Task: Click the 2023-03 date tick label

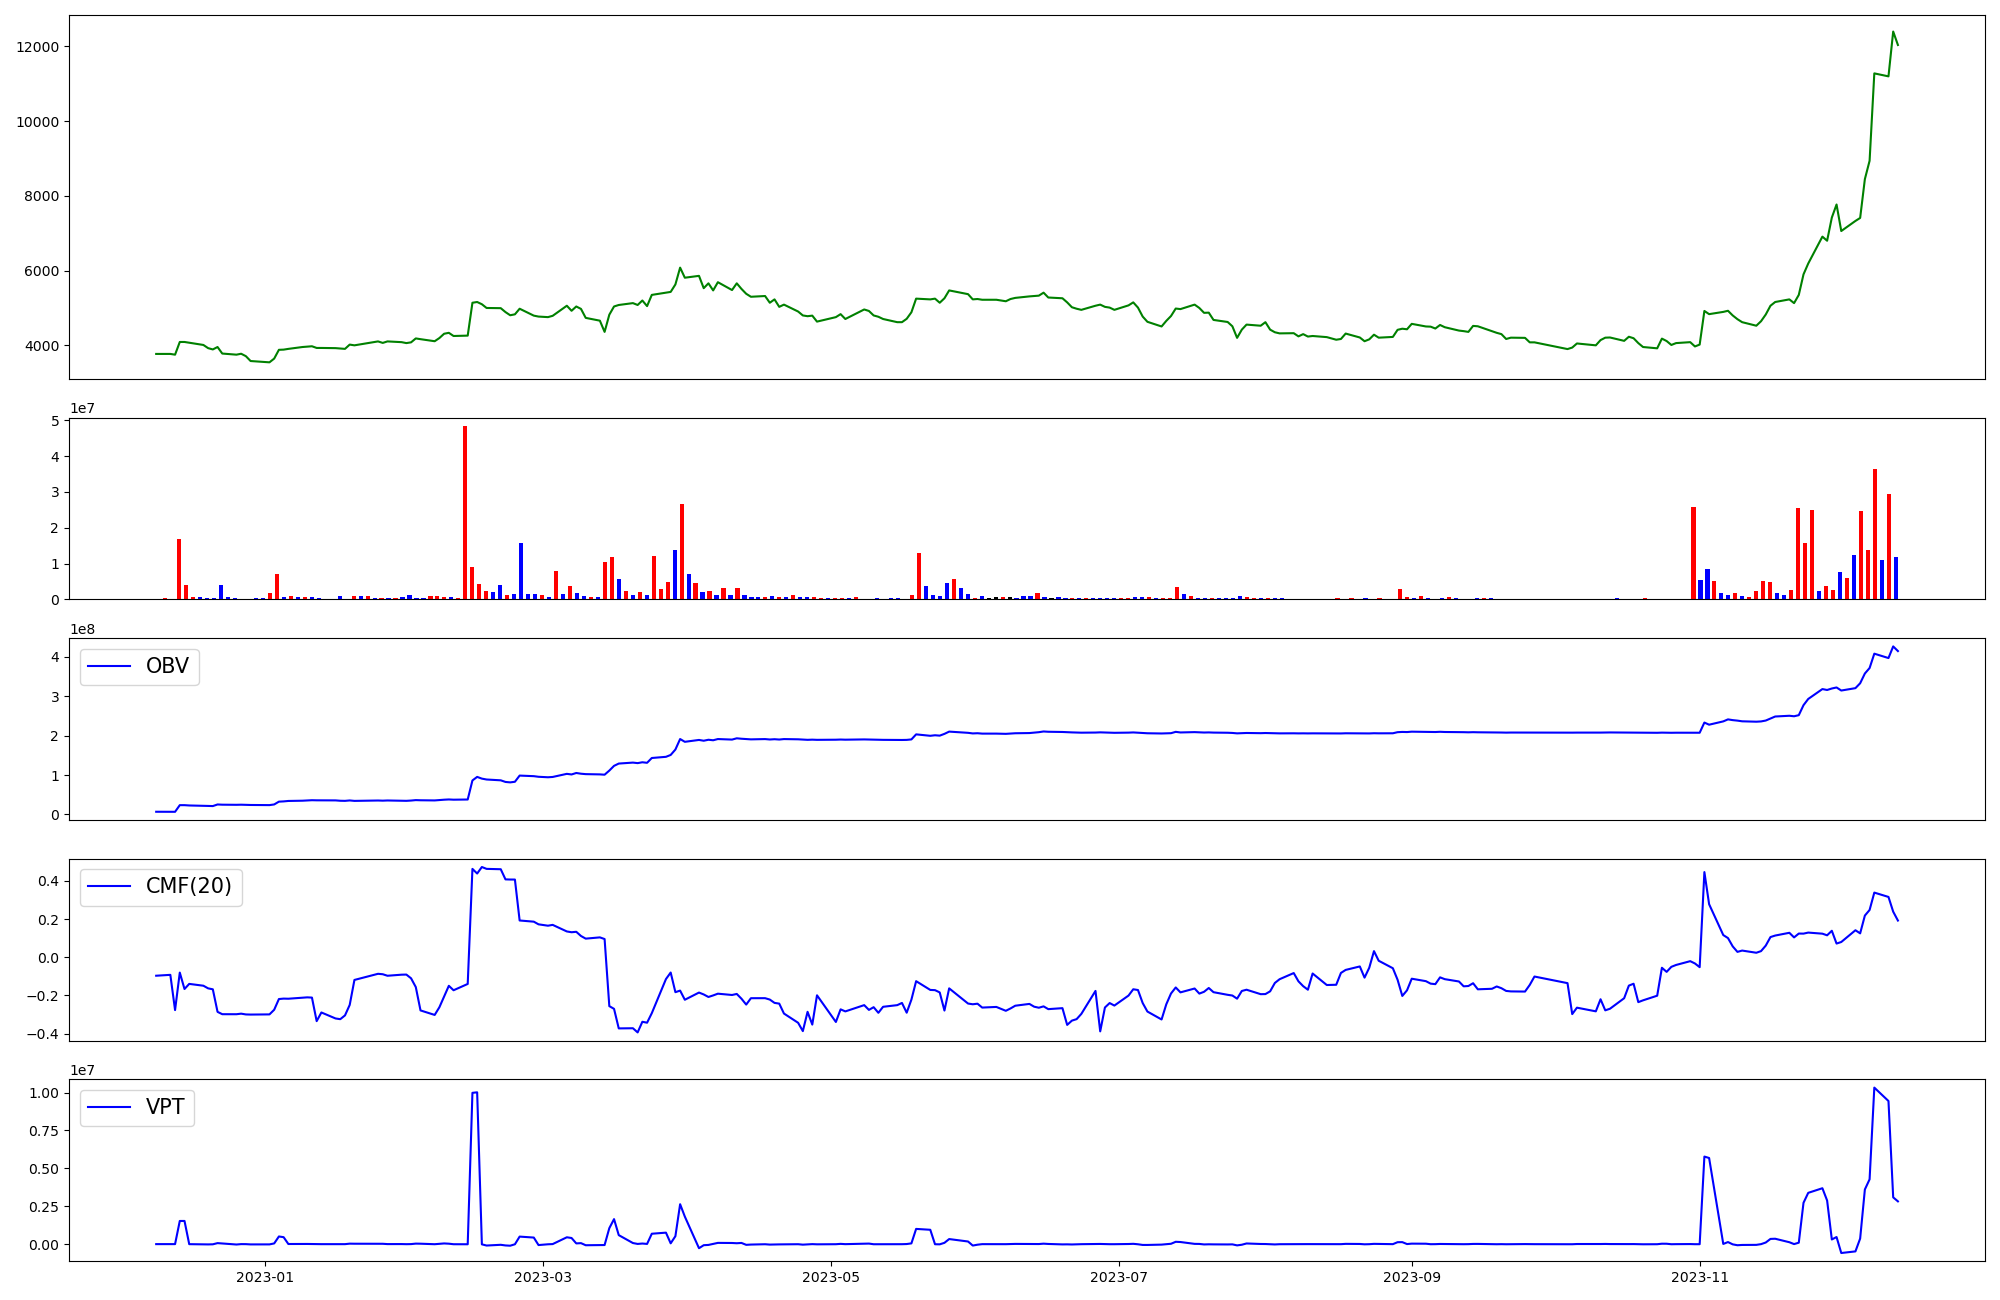Action: tap(543, 1277)
